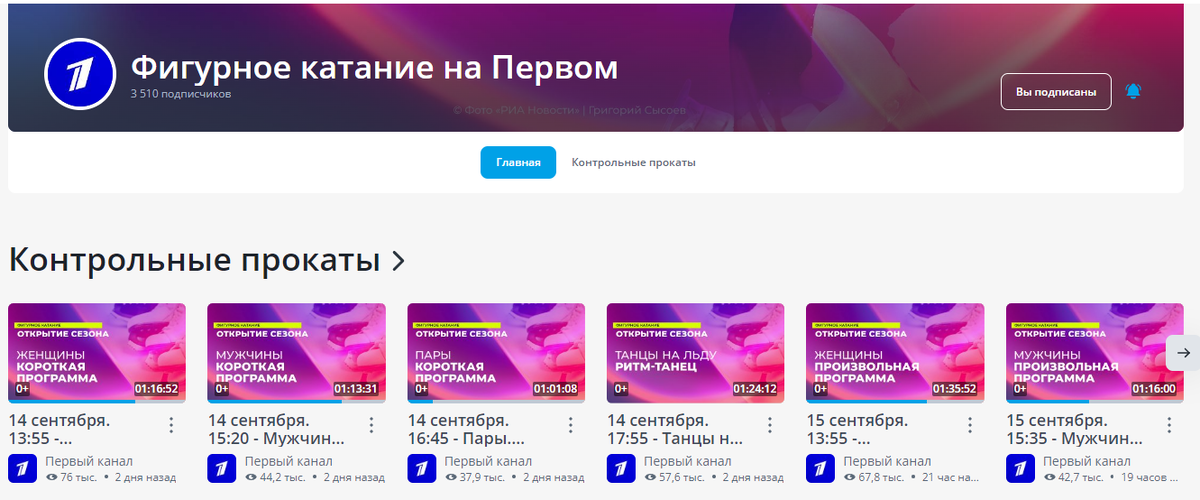Click the watch progress bar on the Женщины Произвольная thumbnail

(x=895, y=401)
